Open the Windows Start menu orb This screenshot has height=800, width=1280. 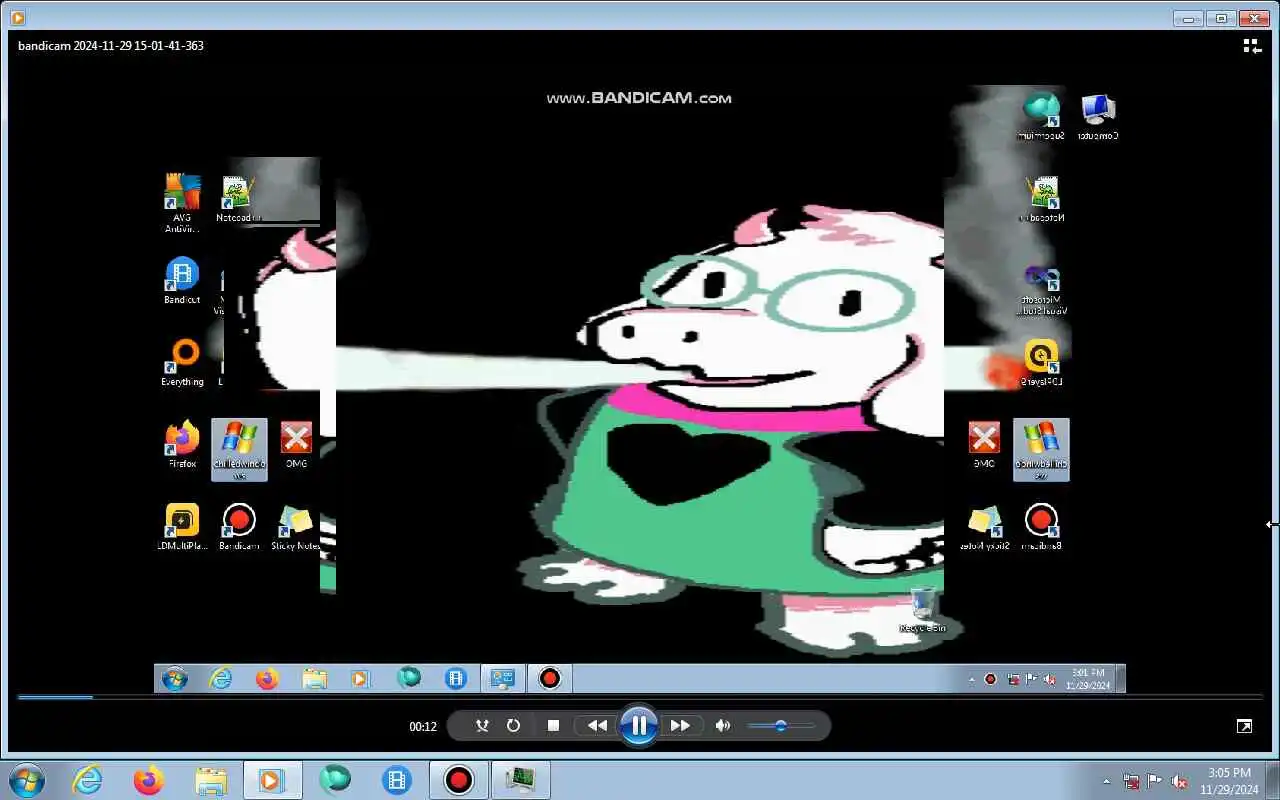pos(26,780)
